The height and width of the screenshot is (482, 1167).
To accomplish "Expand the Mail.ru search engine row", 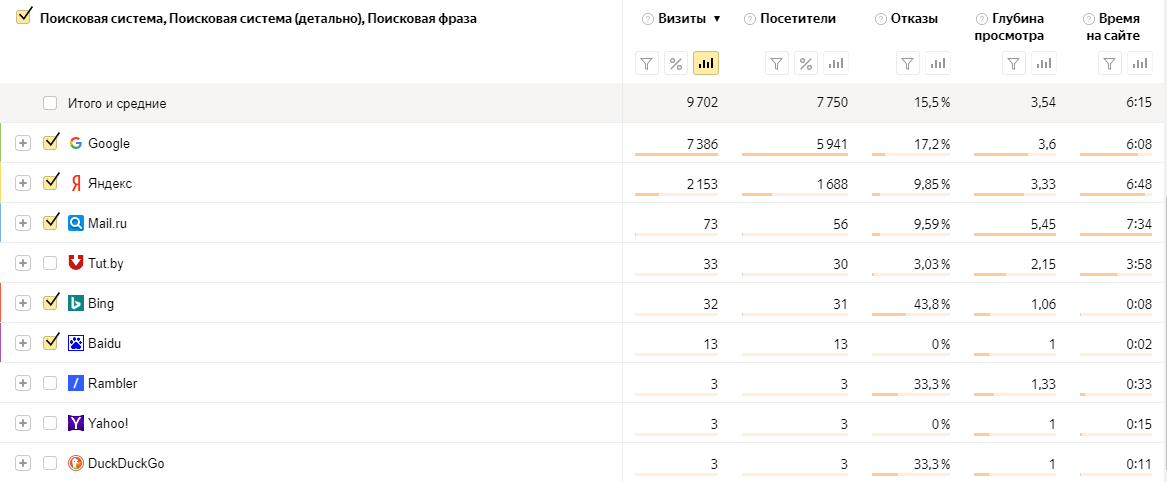I will click(x=23, y=223).
